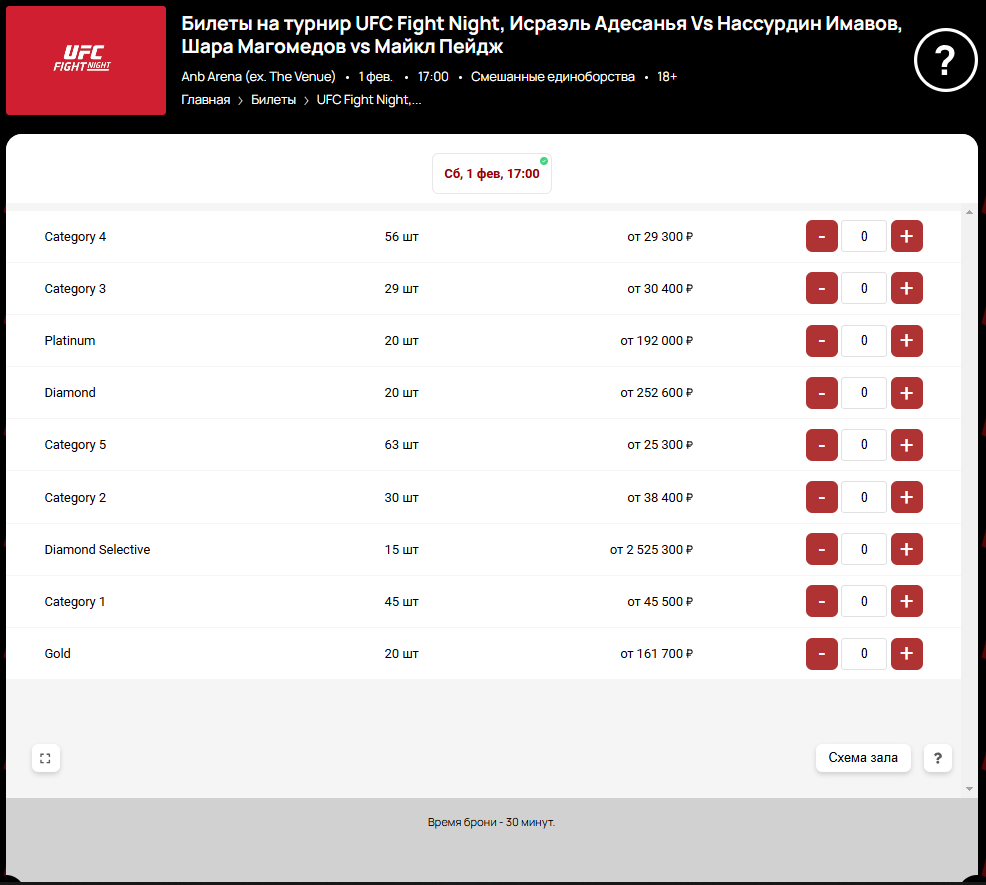Focus the Diamond Selective quantity input
Viewport: 986px width, 885px height.
(x=864, y=549)
